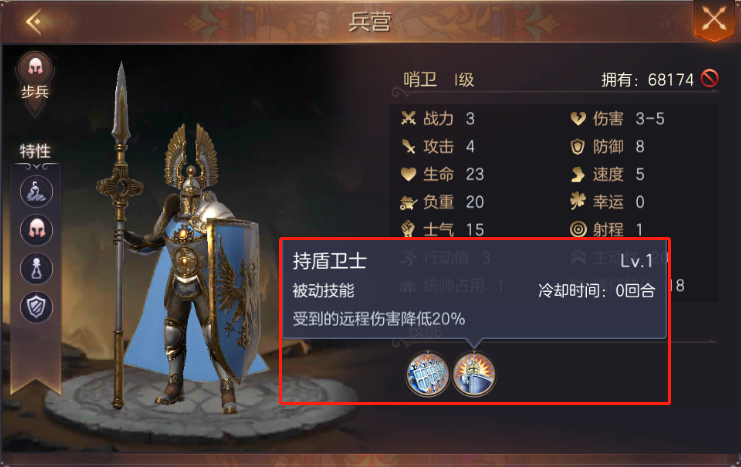Click the back arrow in header
This screenshot has width=741, height=467.
[x=34, y=22]
